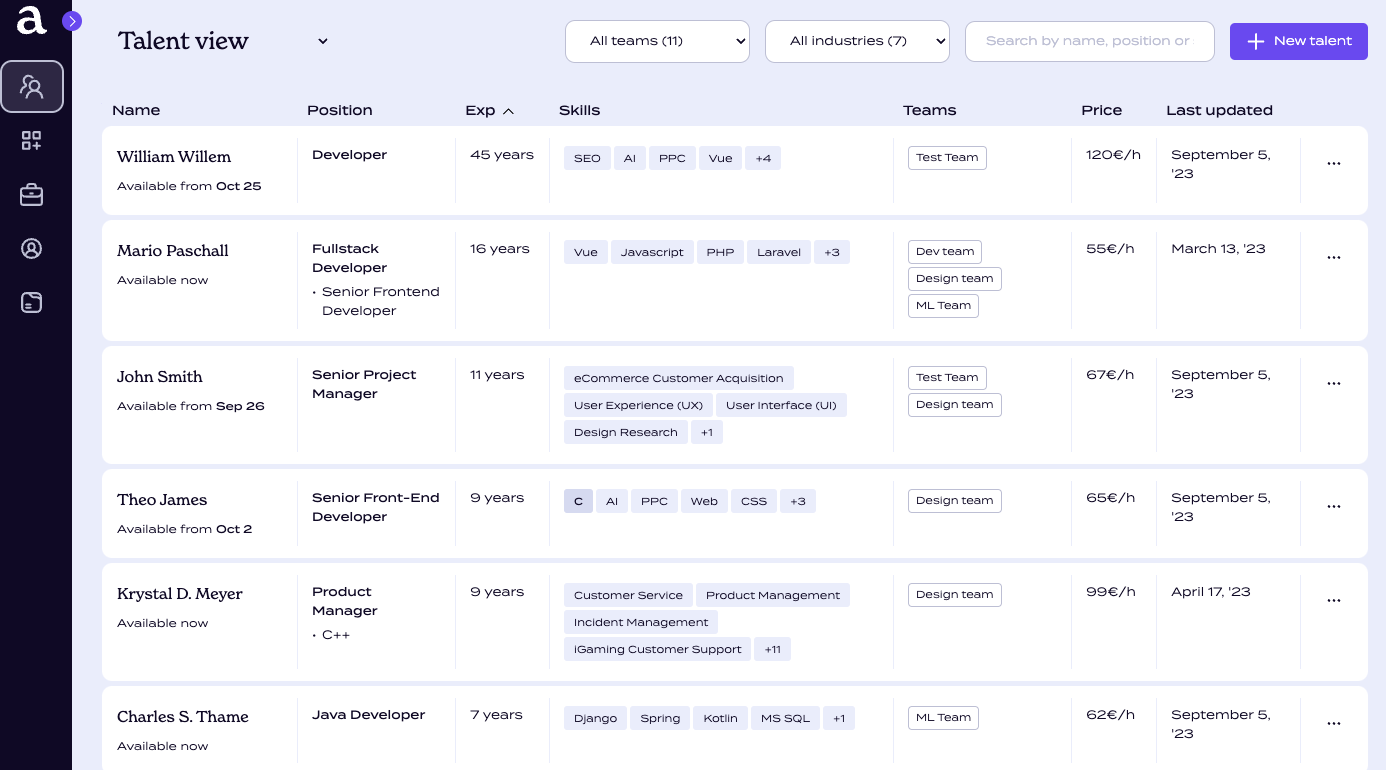Image resolution: width=1386 pixels, height=770 pixels.
Task: Open Mario Paschall's talent name
Action: click(173, 251)
